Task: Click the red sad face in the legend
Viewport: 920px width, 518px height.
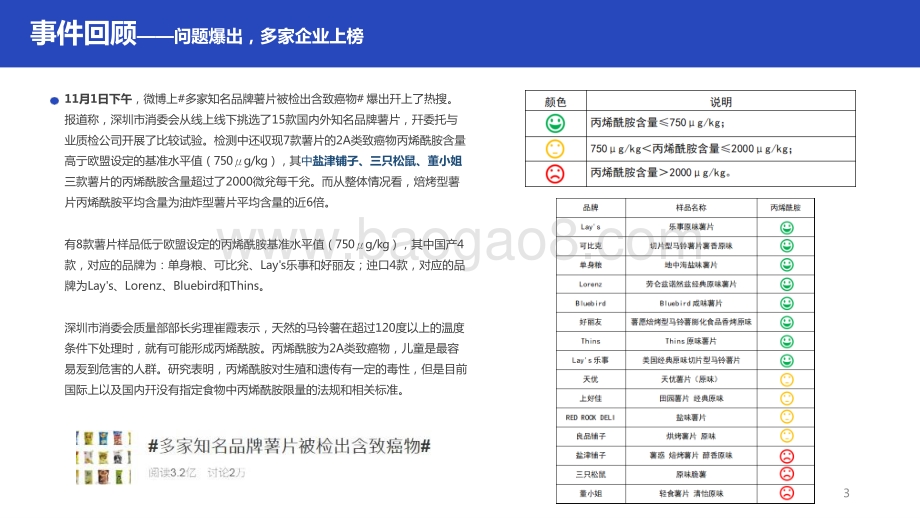Action: pyautogui.click(x=555, y=174)
